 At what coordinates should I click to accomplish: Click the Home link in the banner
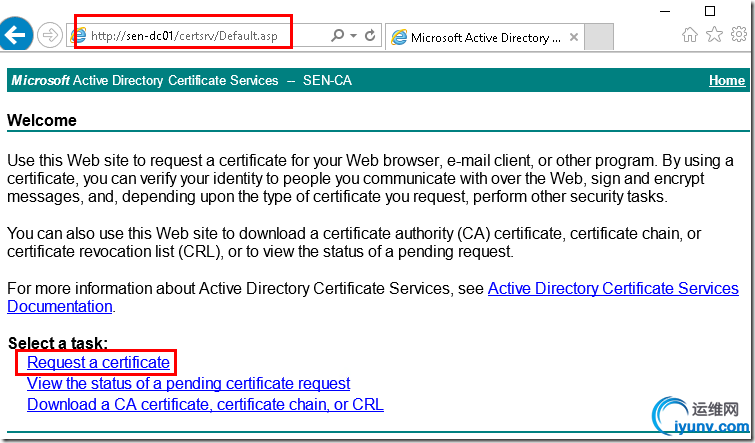click(x=727, y=81)
